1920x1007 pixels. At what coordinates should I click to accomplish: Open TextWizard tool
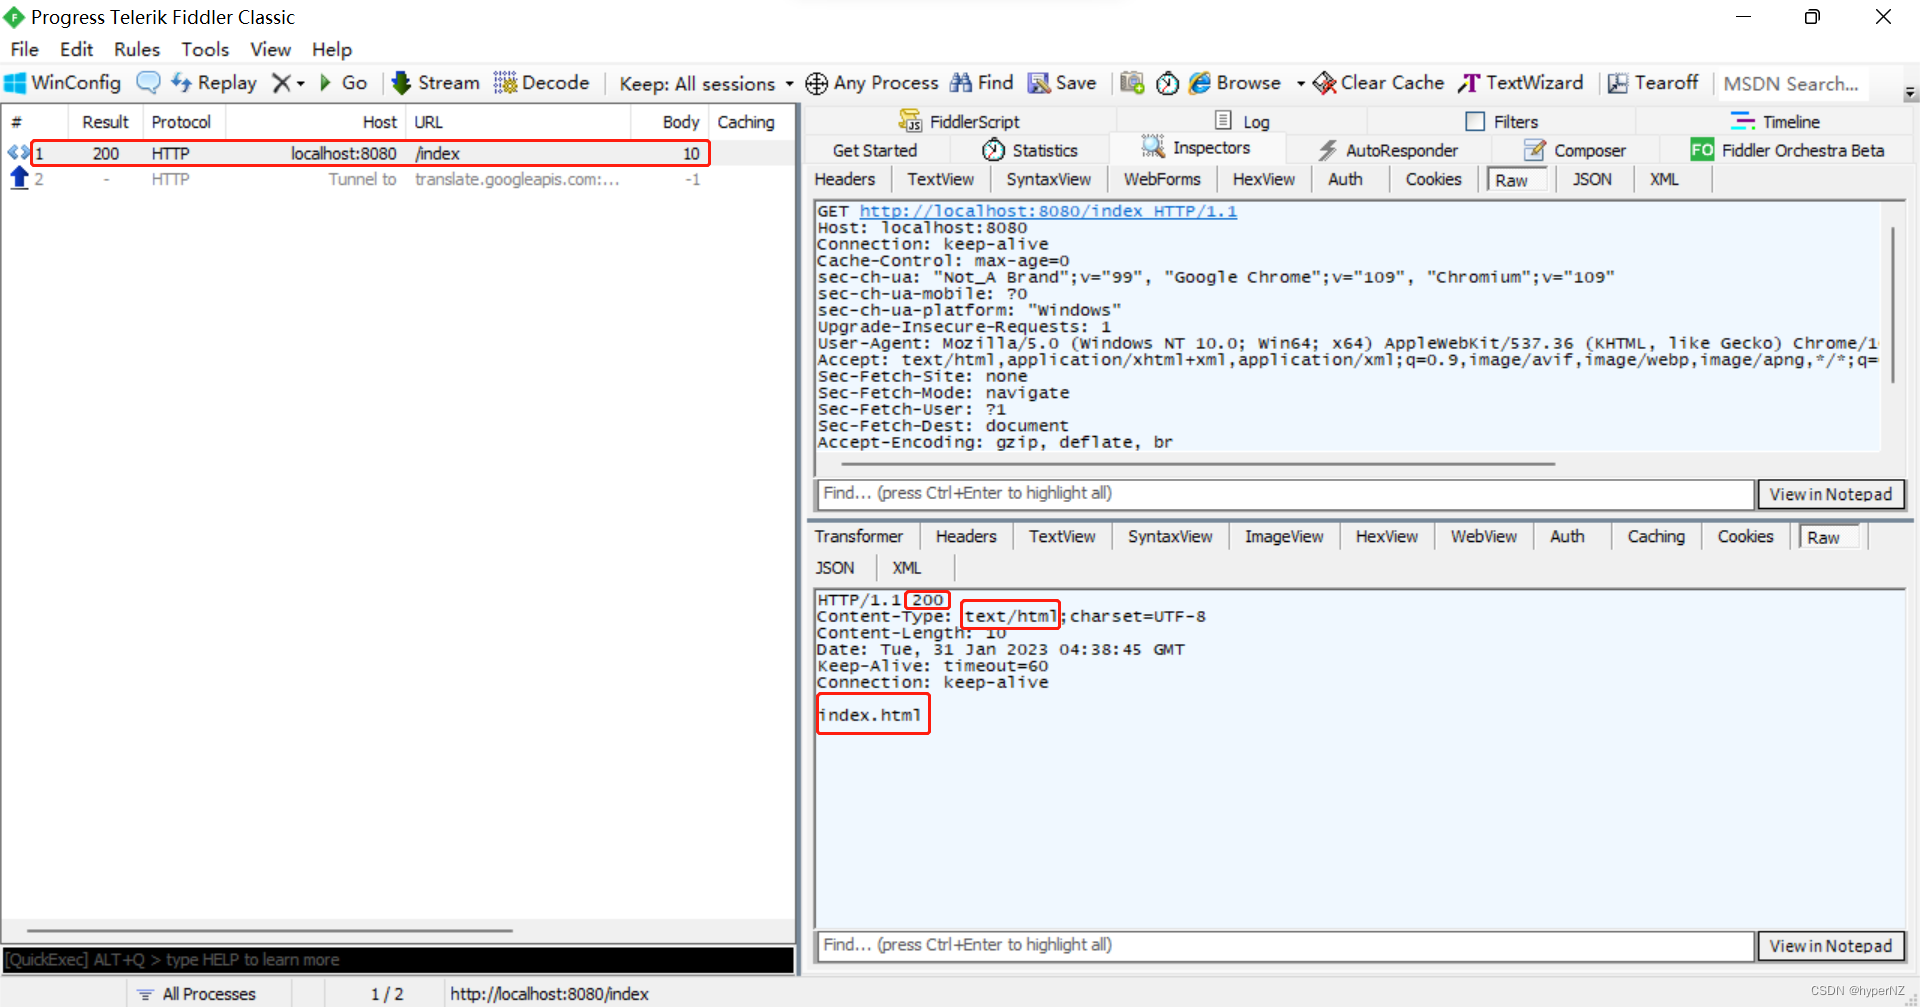1521,83
